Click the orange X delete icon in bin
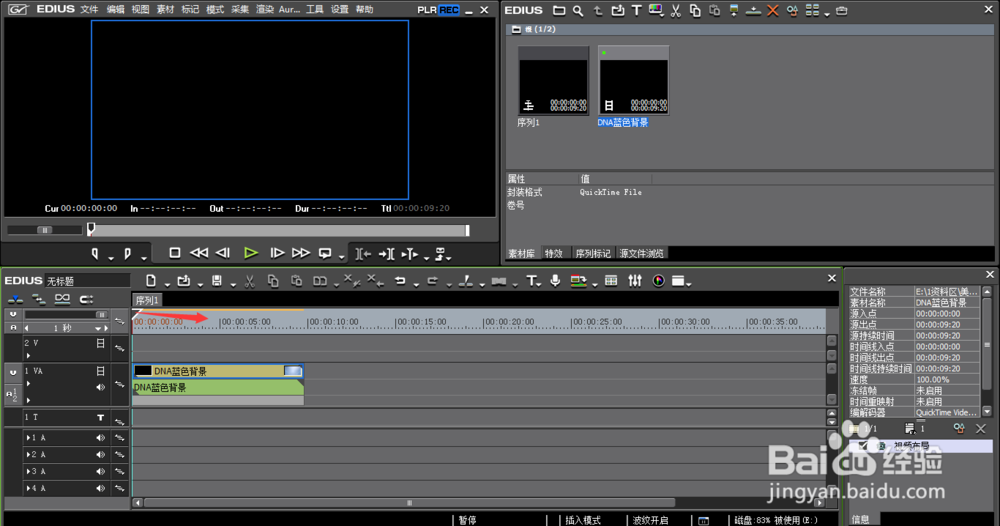 click(x=773, y=10)
